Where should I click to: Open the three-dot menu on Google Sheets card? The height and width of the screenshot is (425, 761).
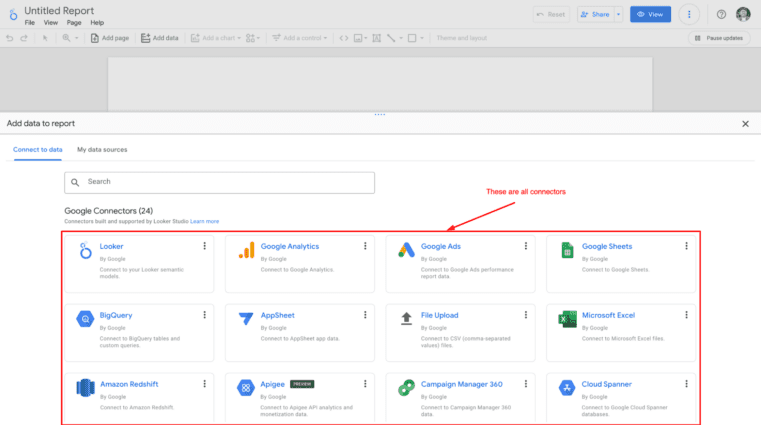(x=686, y=246)
